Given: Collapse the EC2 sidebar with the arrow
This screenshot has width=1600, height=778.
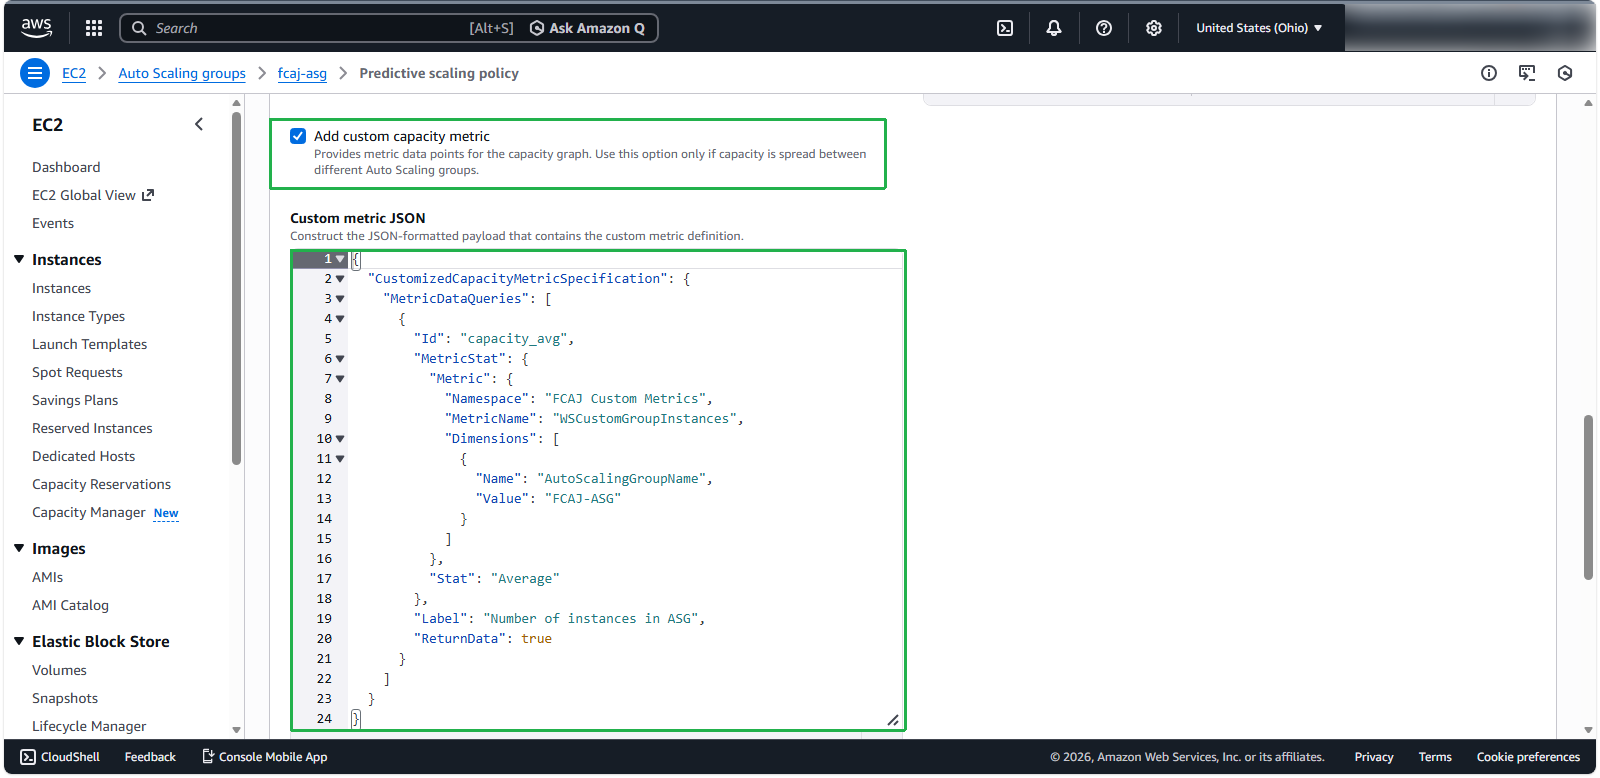Looking at the screenshot, I should (199, 124).
